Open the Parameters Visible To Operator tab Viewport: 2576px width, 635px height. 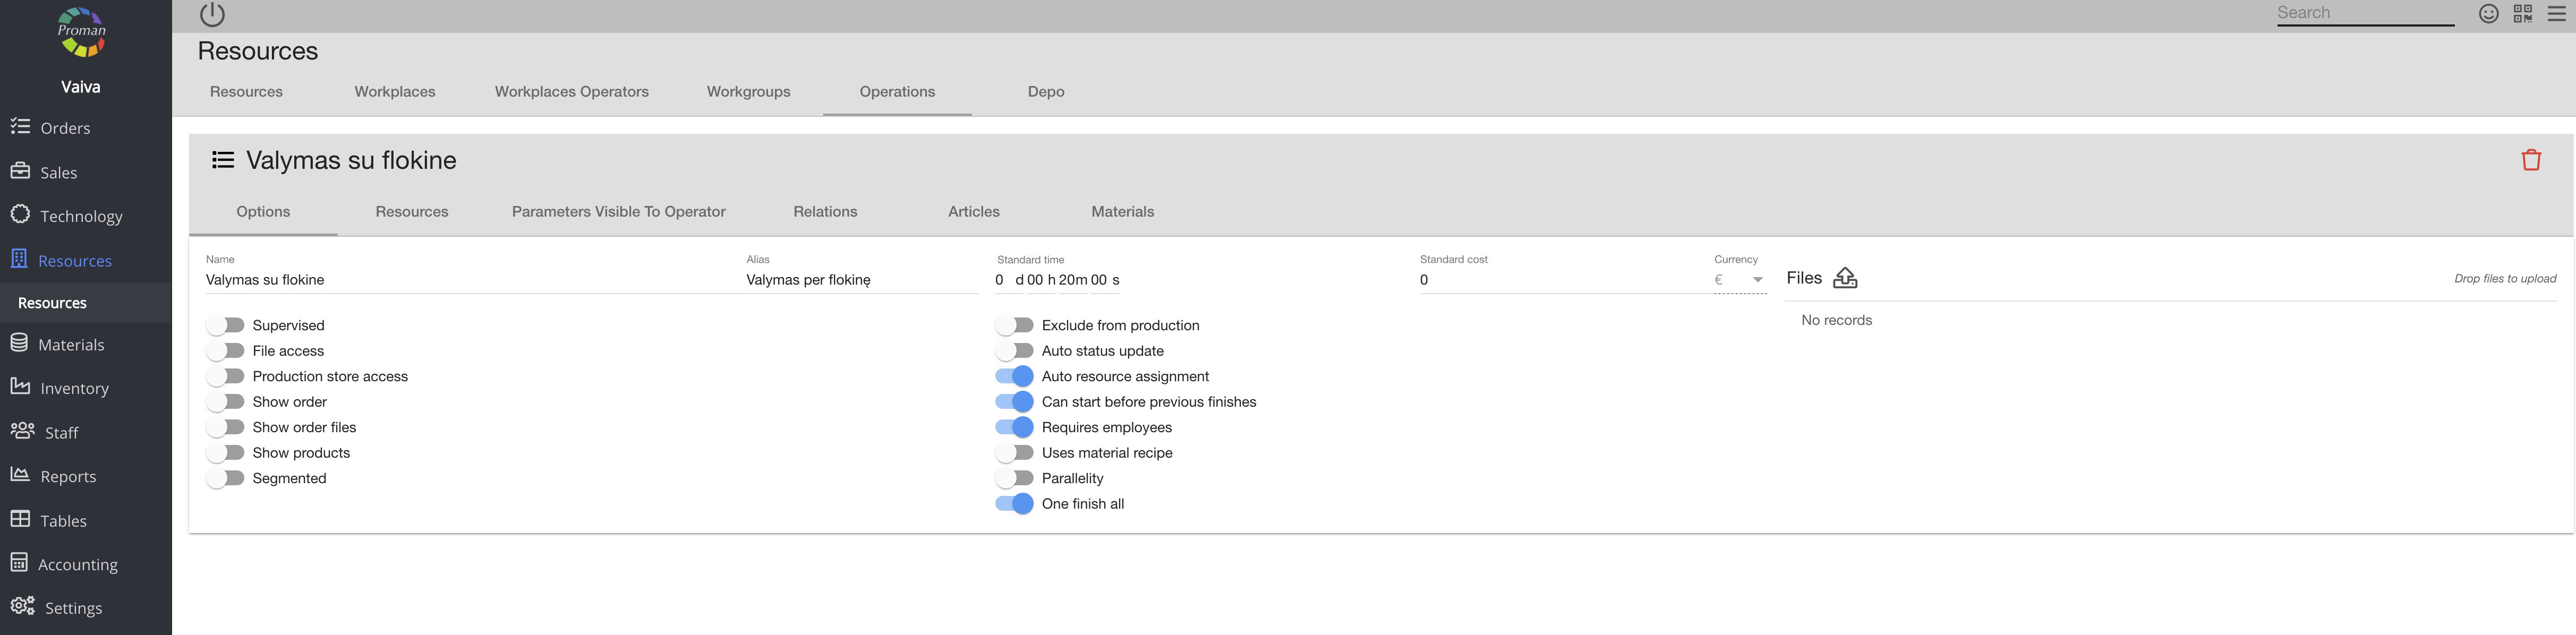click(618, 212)
